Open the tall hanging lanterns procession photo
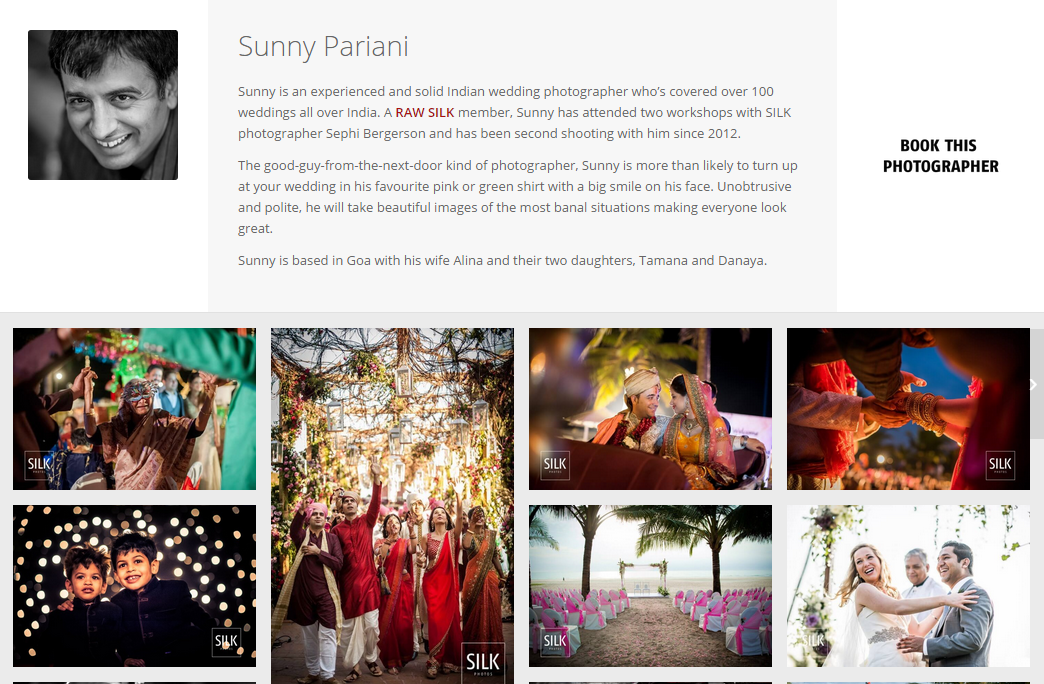Image resolution: width=1044 pixels, height=684 pixels. [392, 506]
